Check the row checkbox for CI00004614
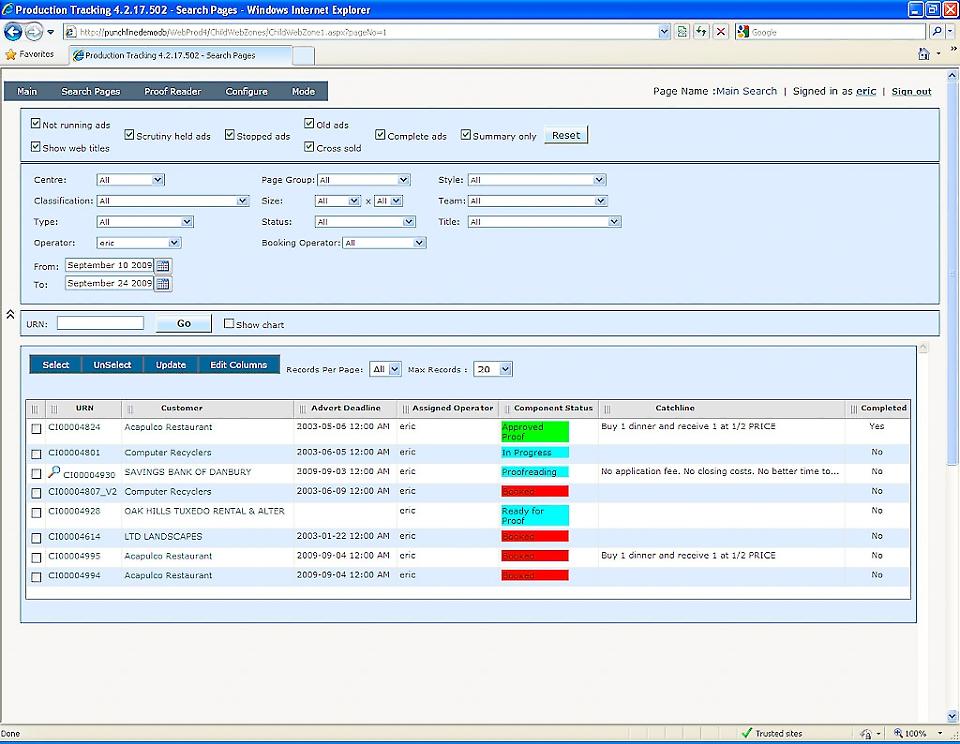 36,538
